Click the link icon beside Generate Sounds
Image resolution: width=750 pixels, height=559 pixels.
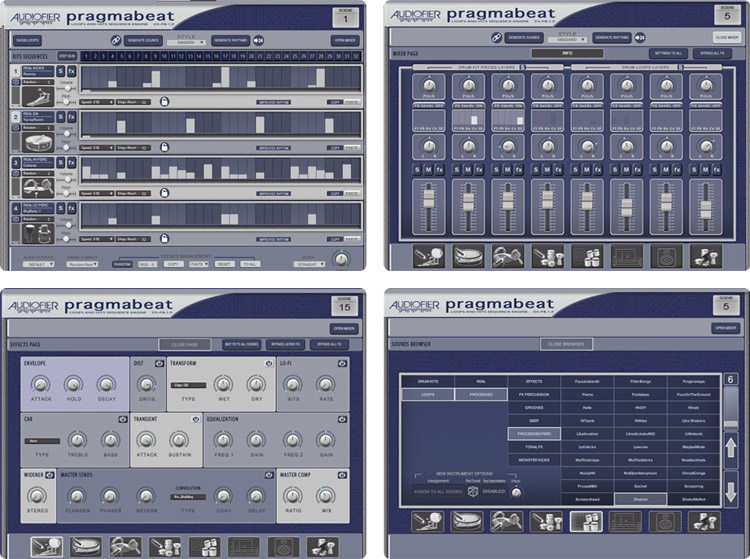pyautogui.click(x=116, y=41)
